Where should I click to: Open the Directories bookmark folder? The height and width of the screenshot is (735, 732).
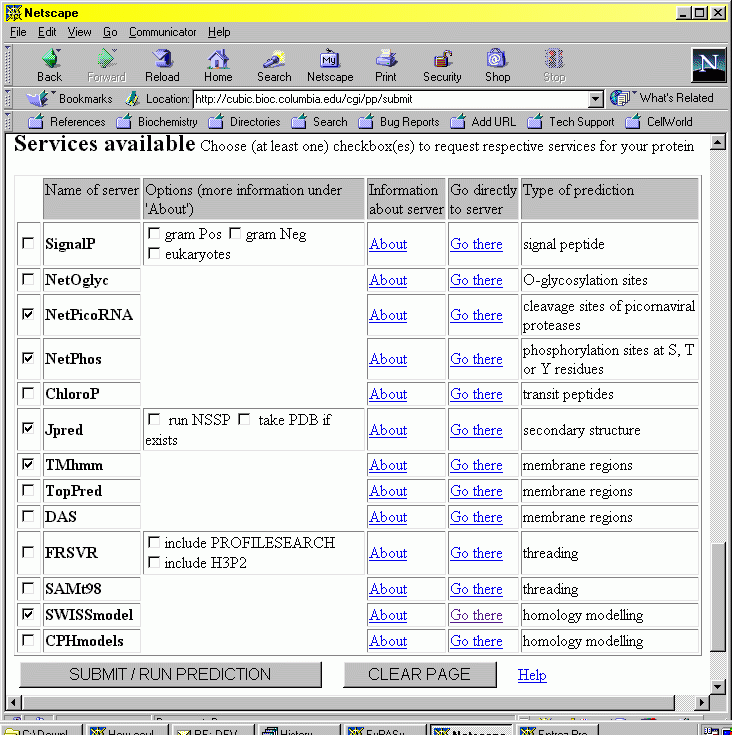pyautogui.click(x=244, y=122)
